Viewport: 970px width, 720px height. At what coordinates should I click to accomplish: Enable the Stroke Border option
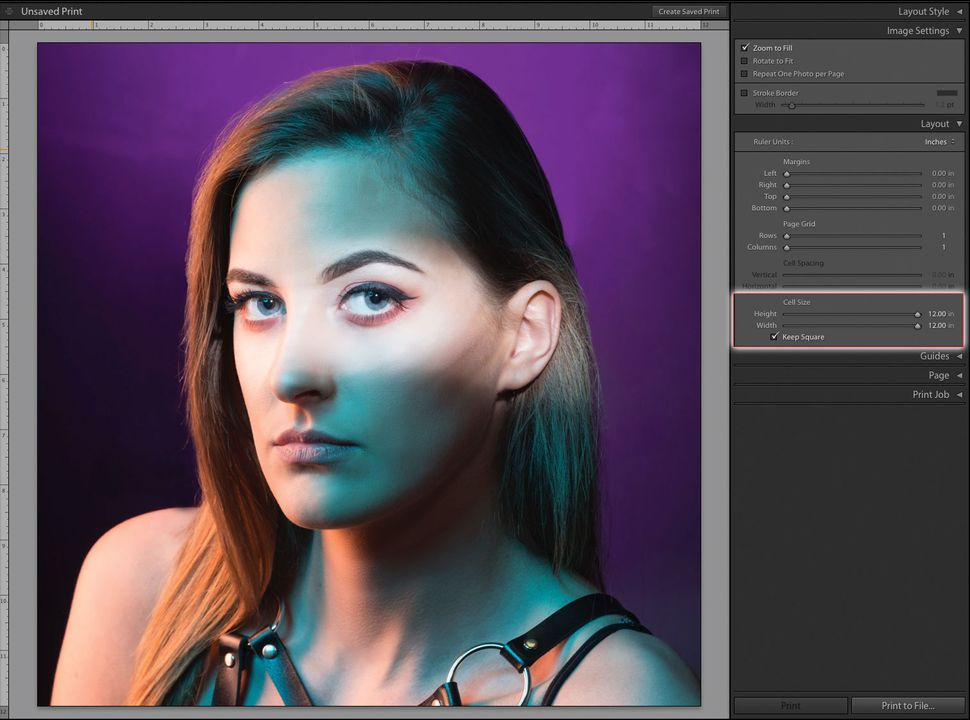(x=744, y=92)
